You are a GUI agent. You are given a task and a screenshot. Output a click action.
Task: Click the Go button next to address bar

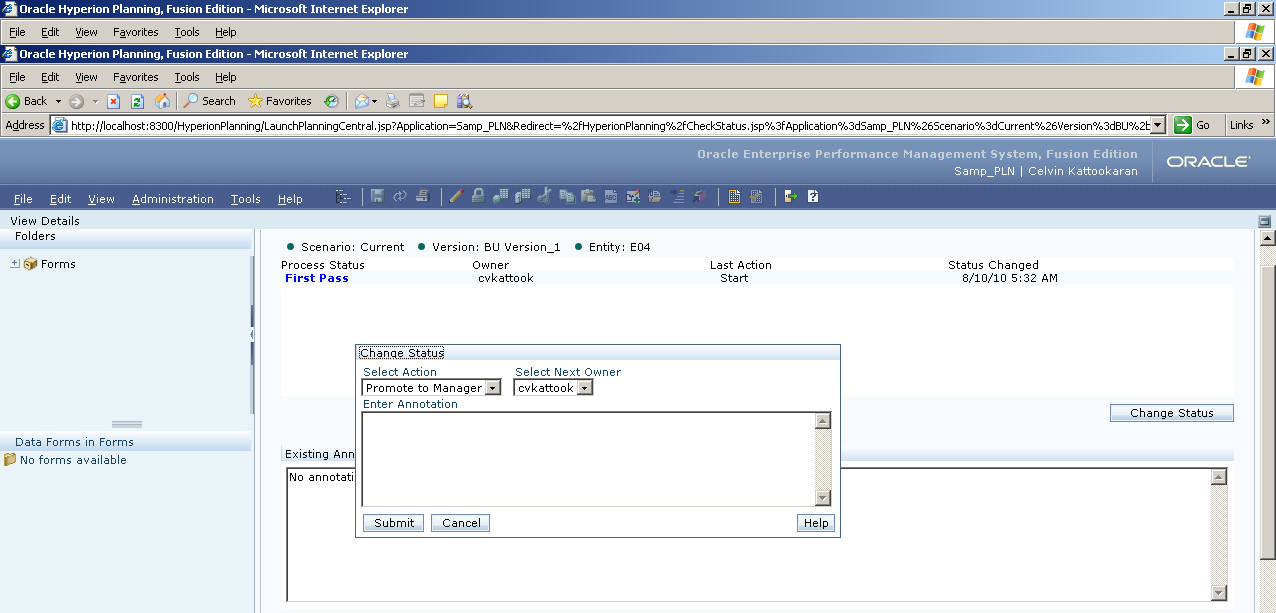[1194, 125]
